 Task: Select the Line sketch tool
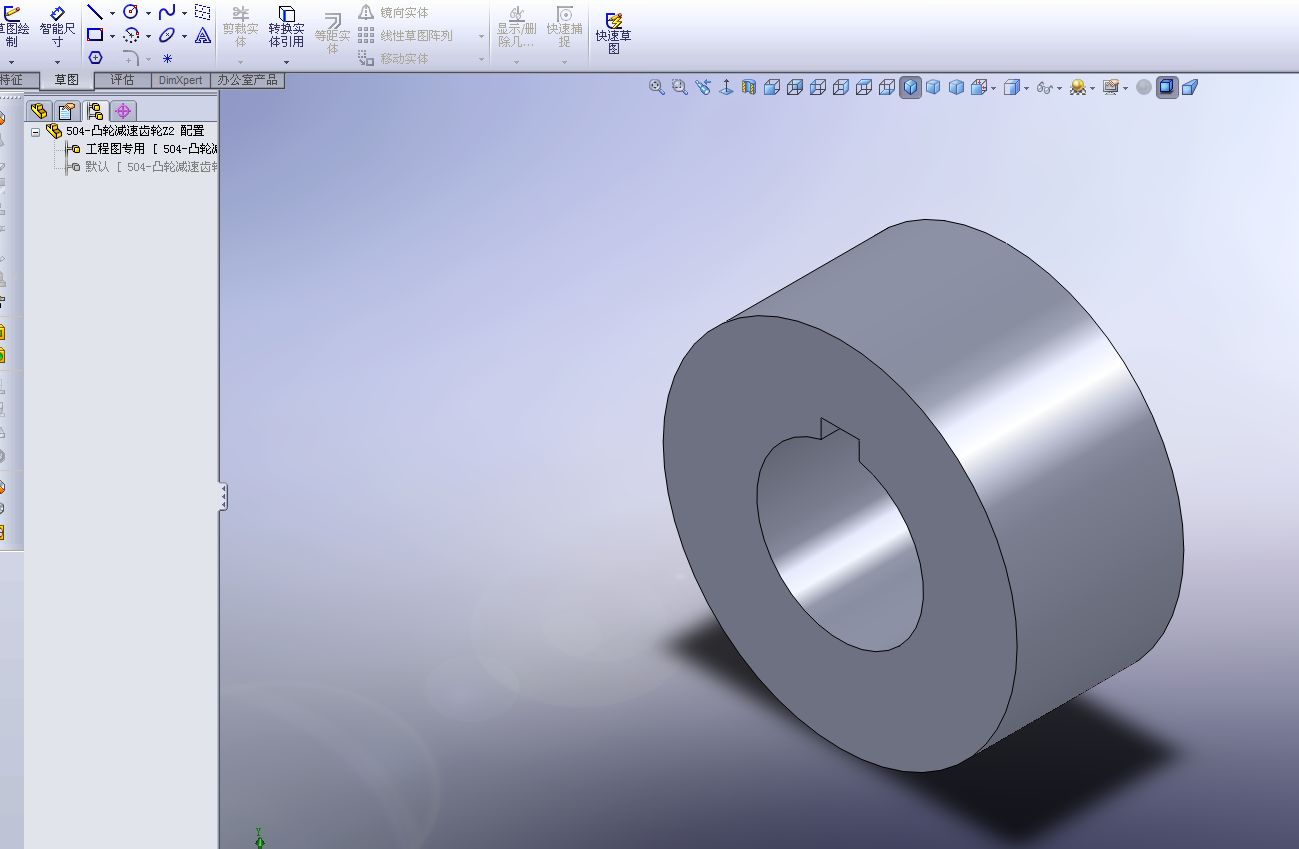click(x=95, y=12)
